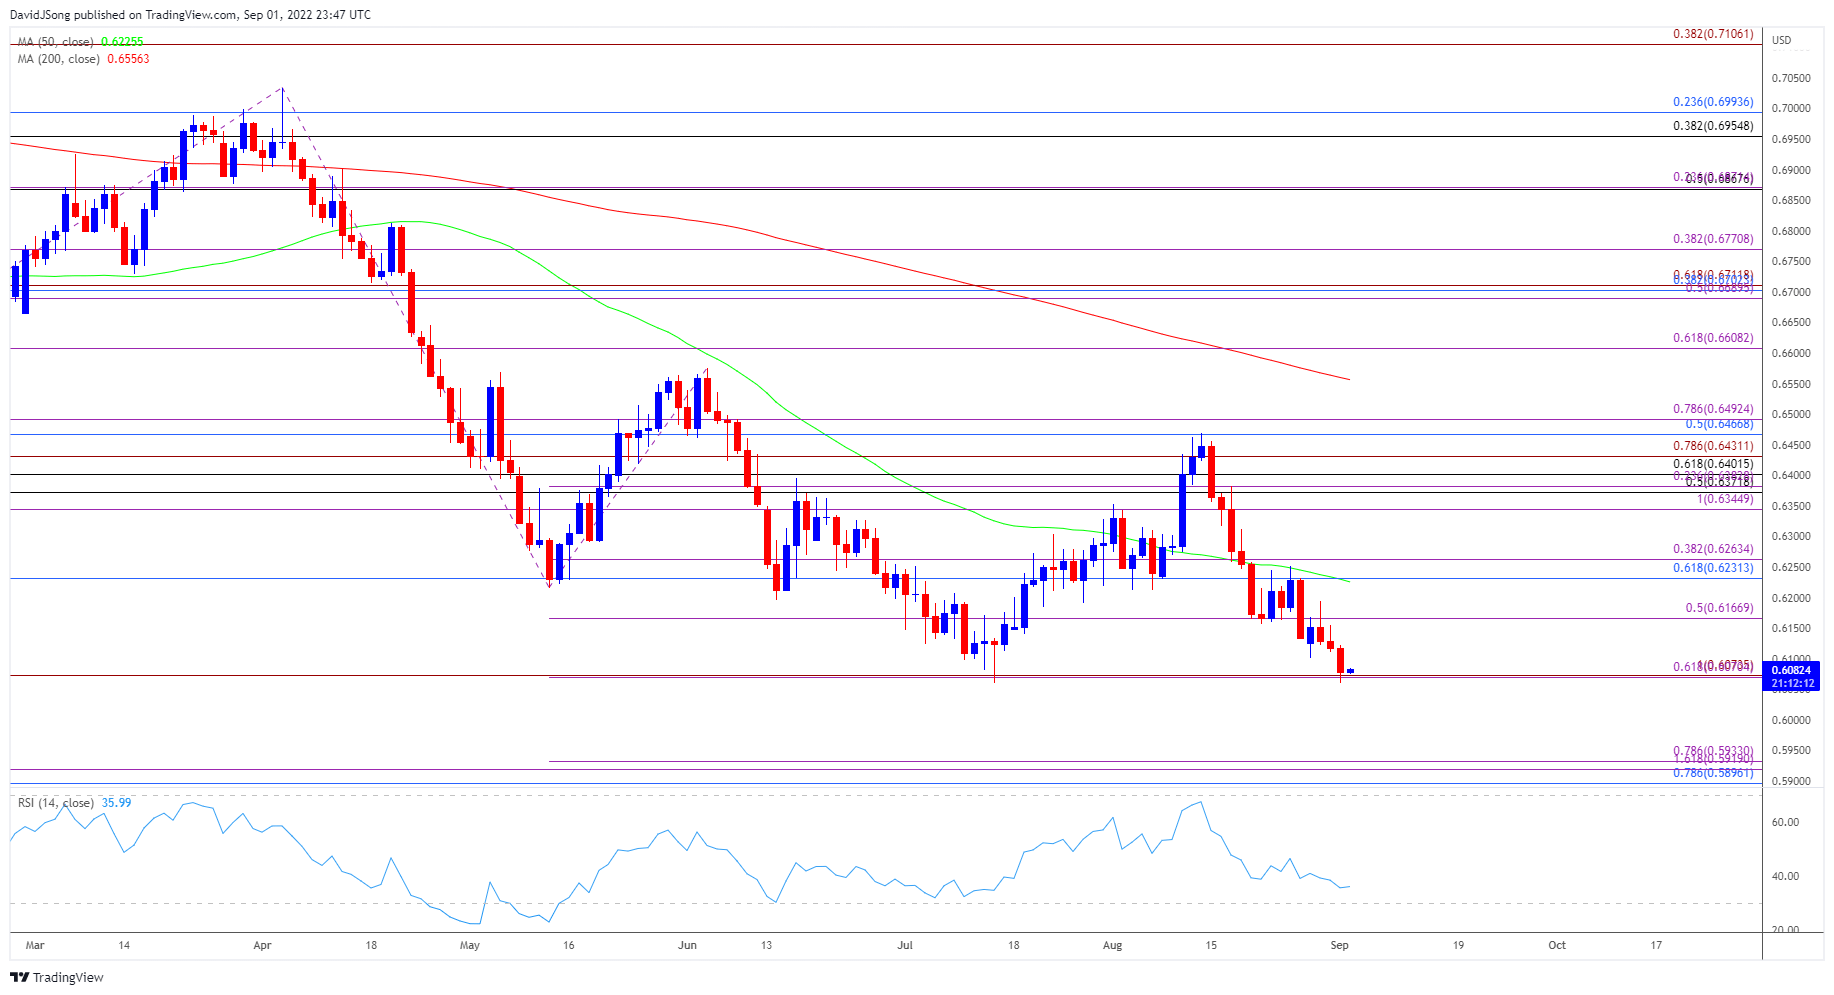1834x995 pixels.
Task: Click the 1(0.63449) Fibonacci label
Action: pyautogui.click(x=1725, y=499)
